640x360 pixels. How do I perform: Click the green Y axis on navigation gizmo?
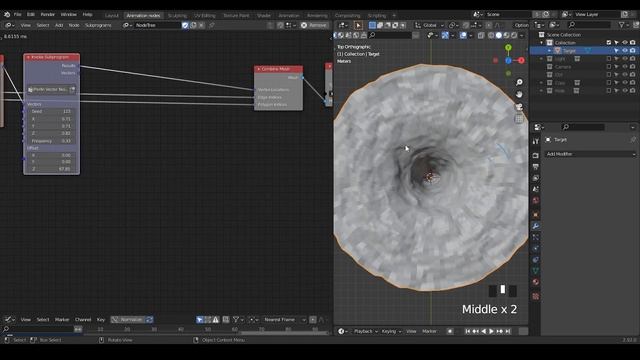tap(508, 48)
